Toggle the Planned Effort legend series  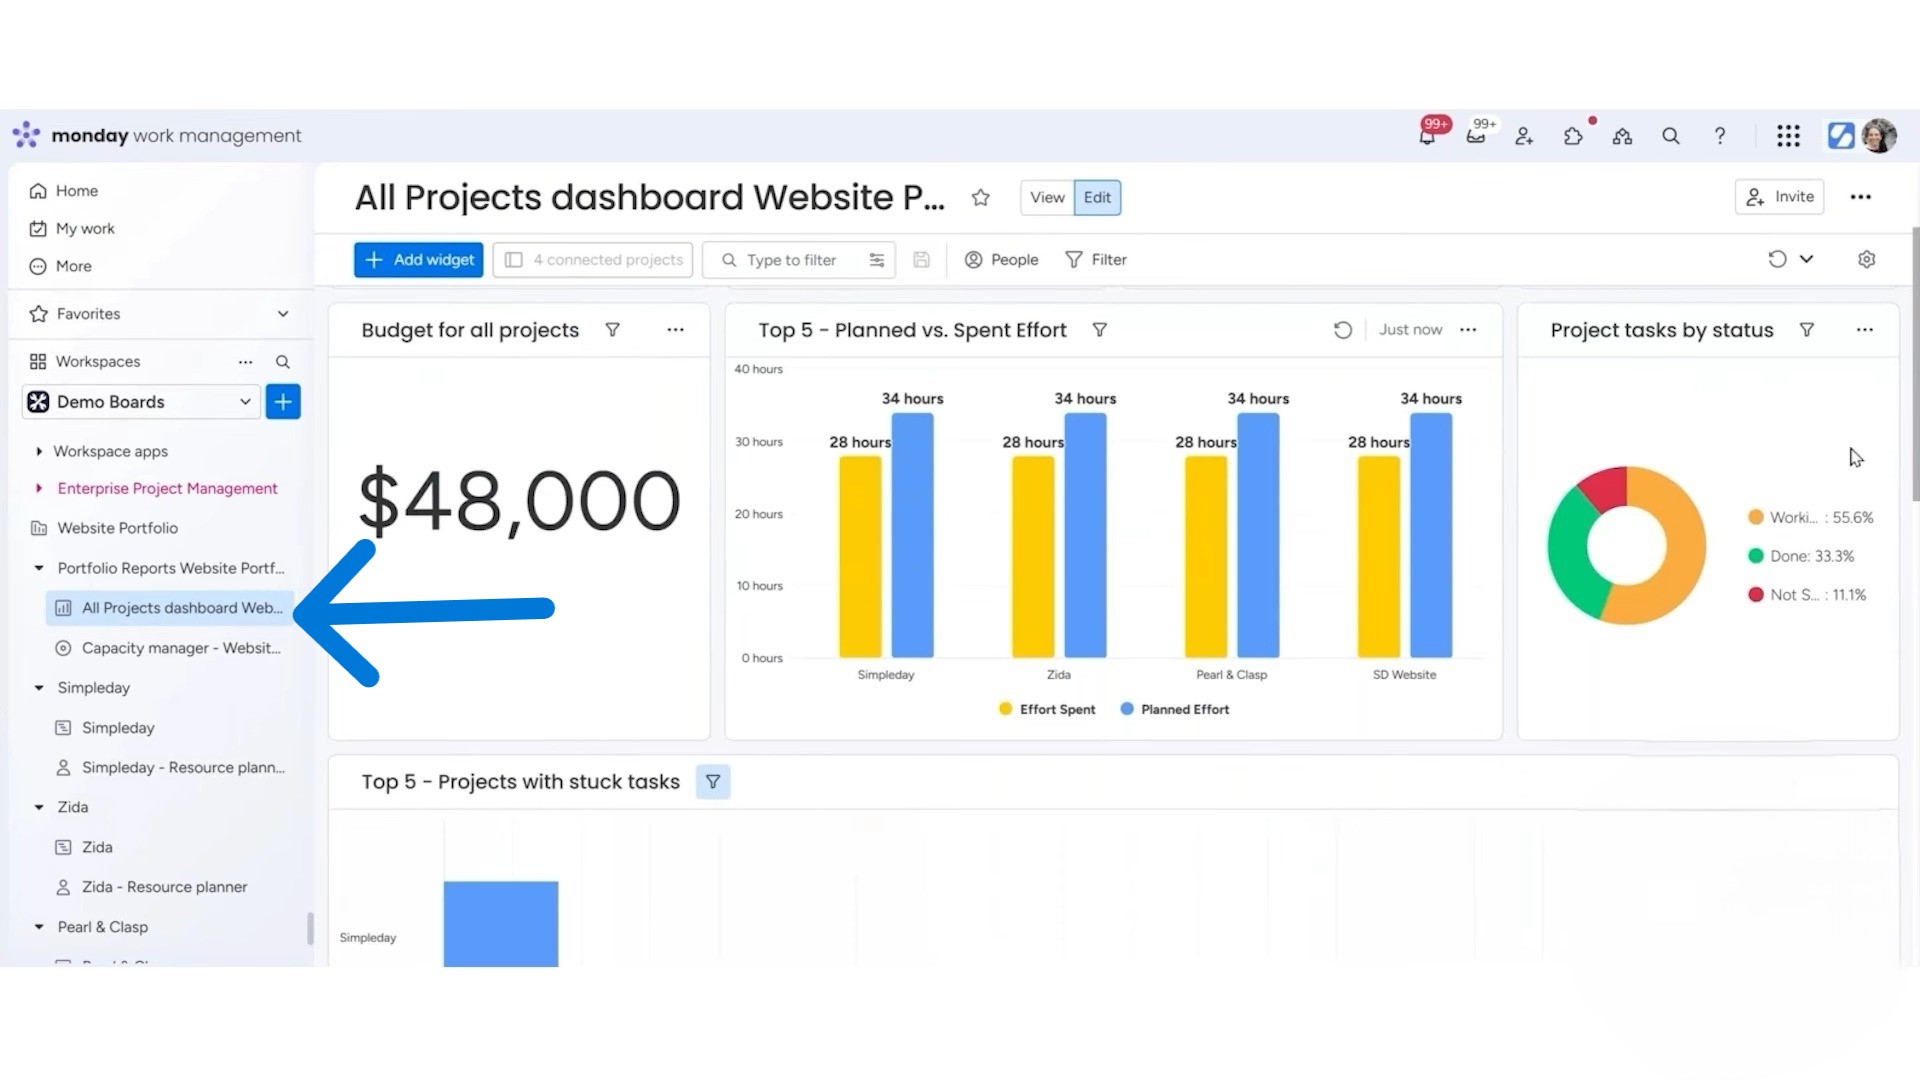[x=1174, y=709]
